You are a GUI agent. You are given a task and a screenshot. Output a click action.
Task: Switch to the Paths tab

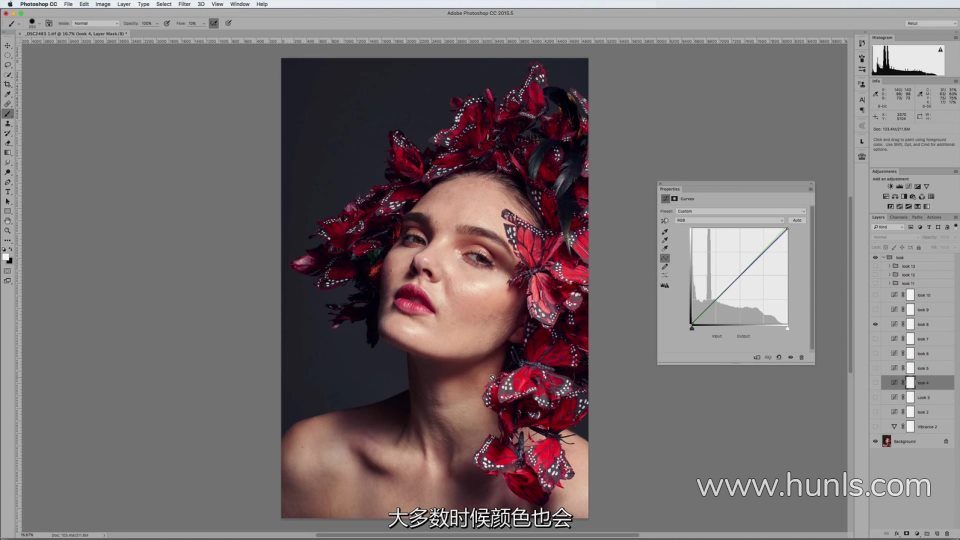coord(917,217)
